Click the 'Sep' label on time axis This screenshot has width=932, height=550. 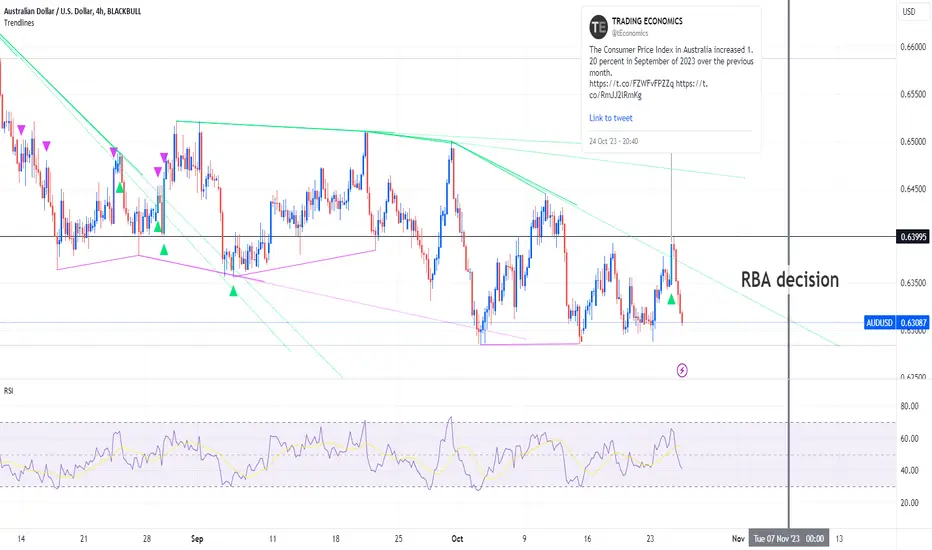[x=197, y=539]
